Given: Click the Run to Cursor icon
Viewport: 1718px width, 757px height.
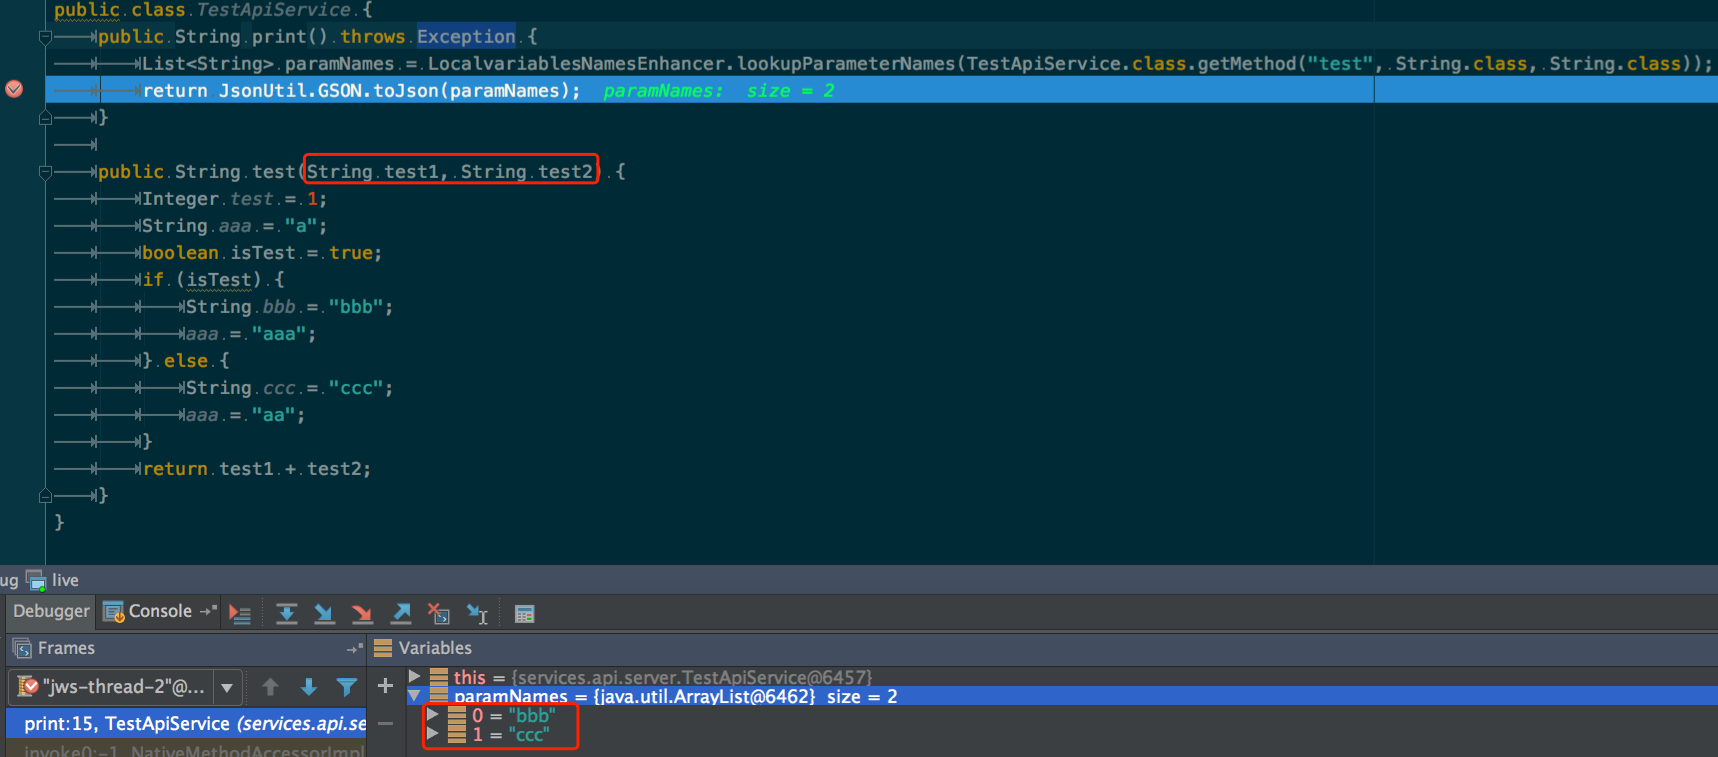Looking at the screenshot, I should coord(477,614).
